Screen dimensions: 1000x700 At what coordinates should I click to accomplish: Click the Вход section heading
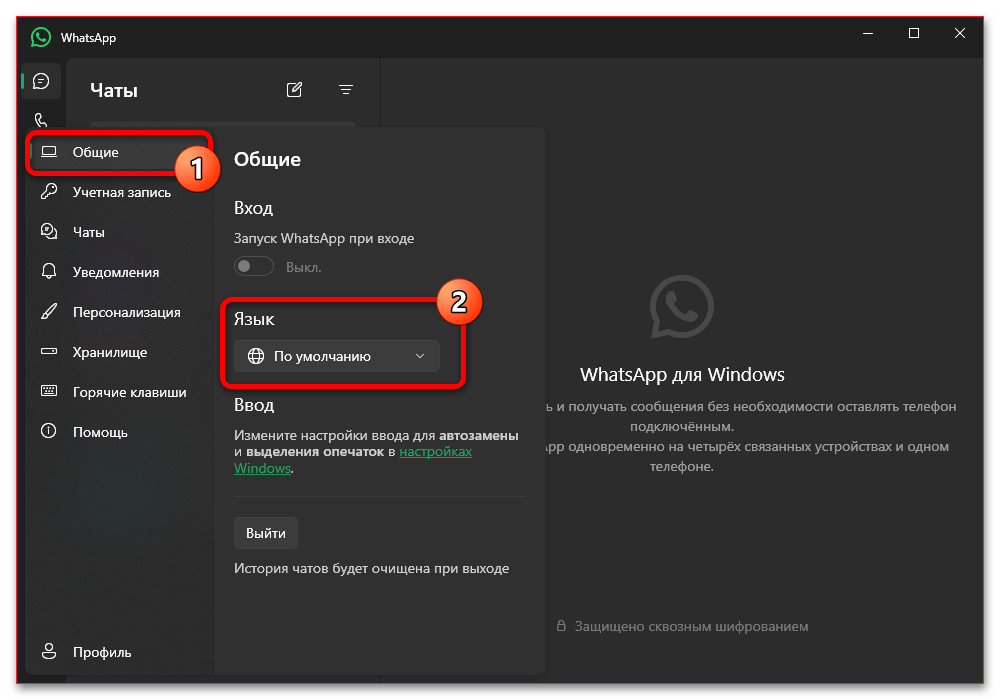[253, 208]
